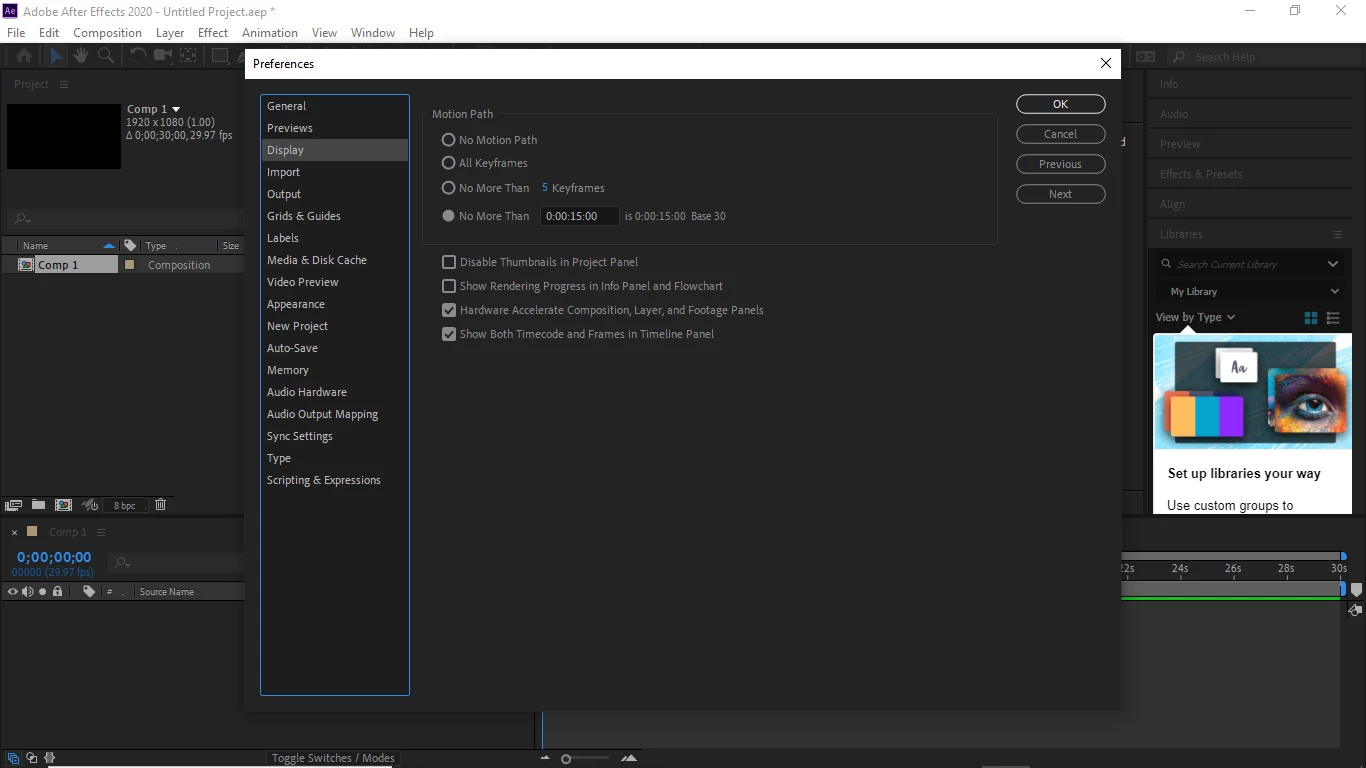Select the Rectangle shape tool
This screenshot has width=1366, height=768.
(x=221, y=56)
